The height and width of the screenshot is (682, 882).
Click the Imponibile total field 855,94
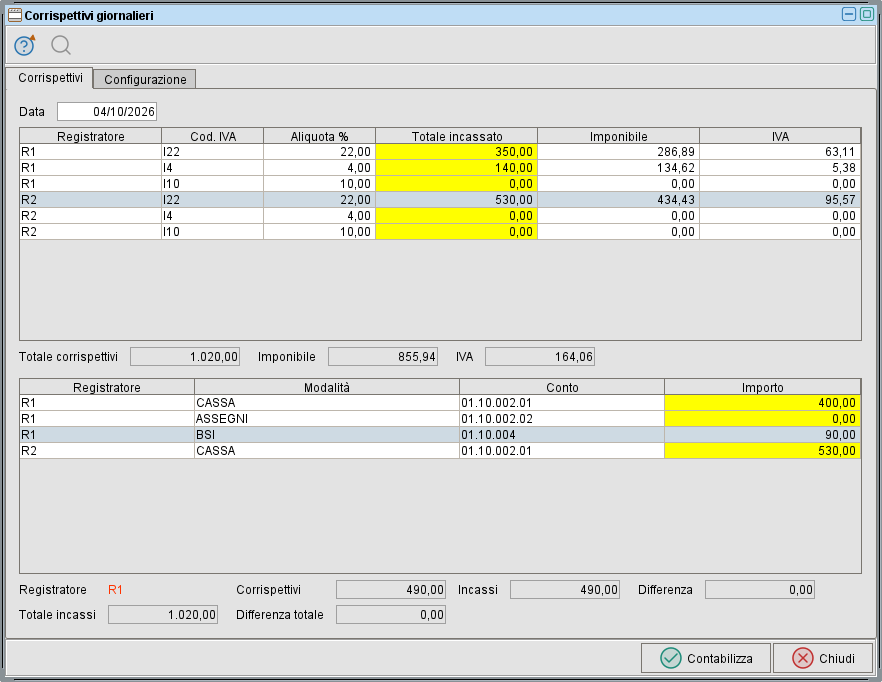(x=382, y=357)
